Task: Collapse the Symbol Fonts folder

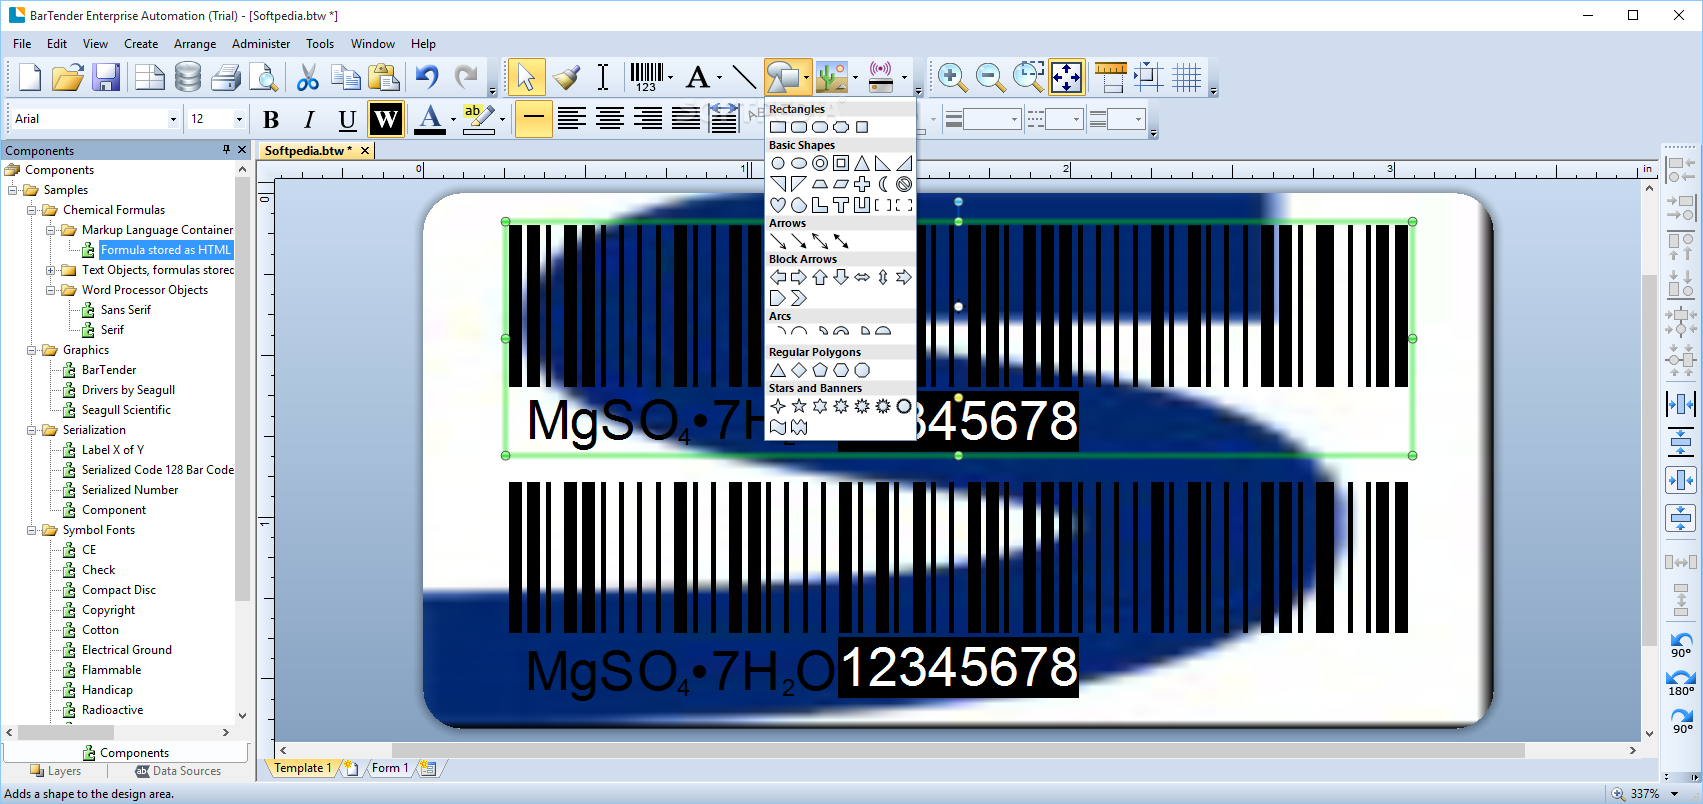Action: [x=32, y=530]
